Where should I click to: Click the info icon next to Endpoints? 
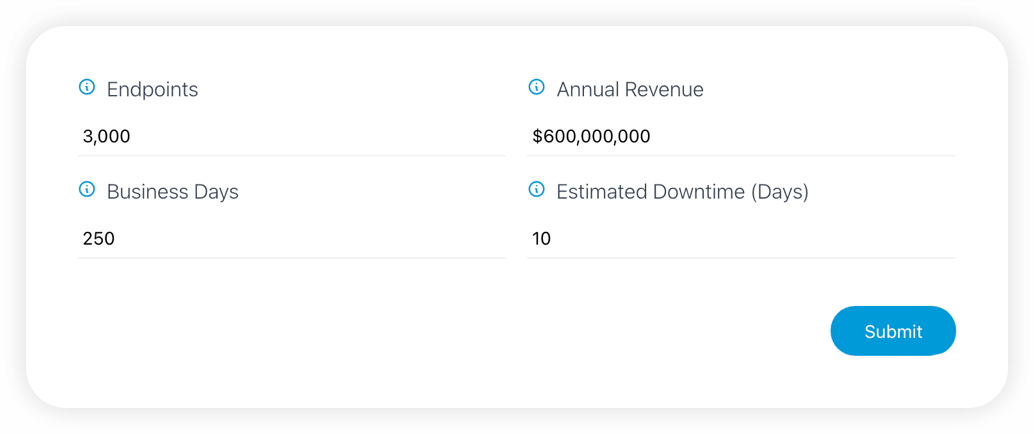(x=86, y=87)
